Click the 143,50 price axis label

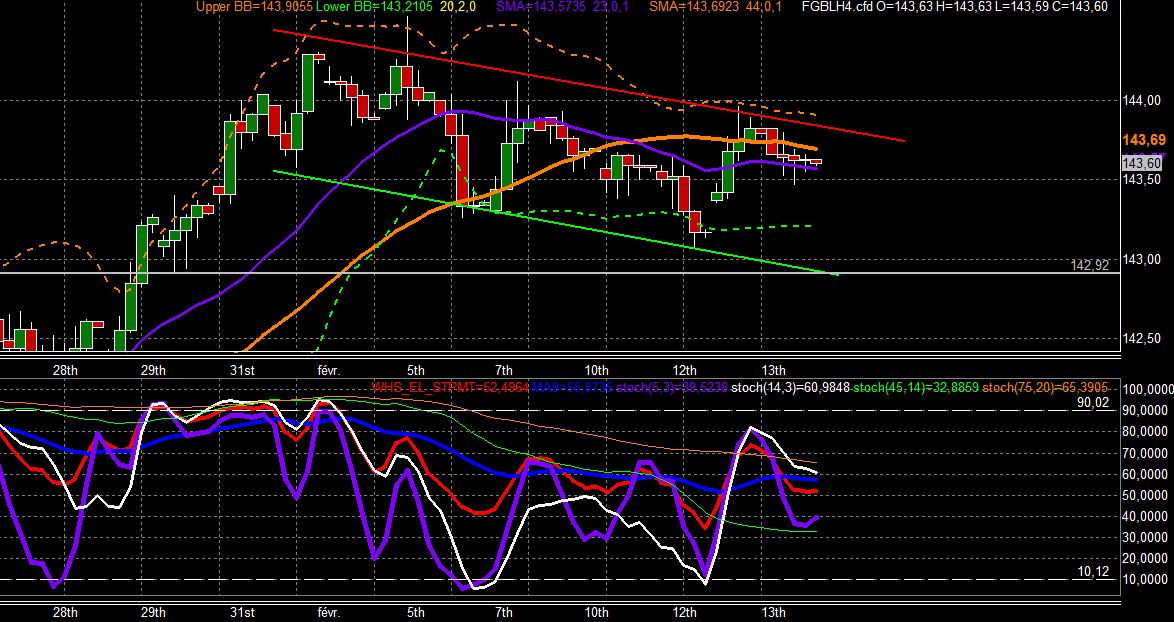(1142, 179)
